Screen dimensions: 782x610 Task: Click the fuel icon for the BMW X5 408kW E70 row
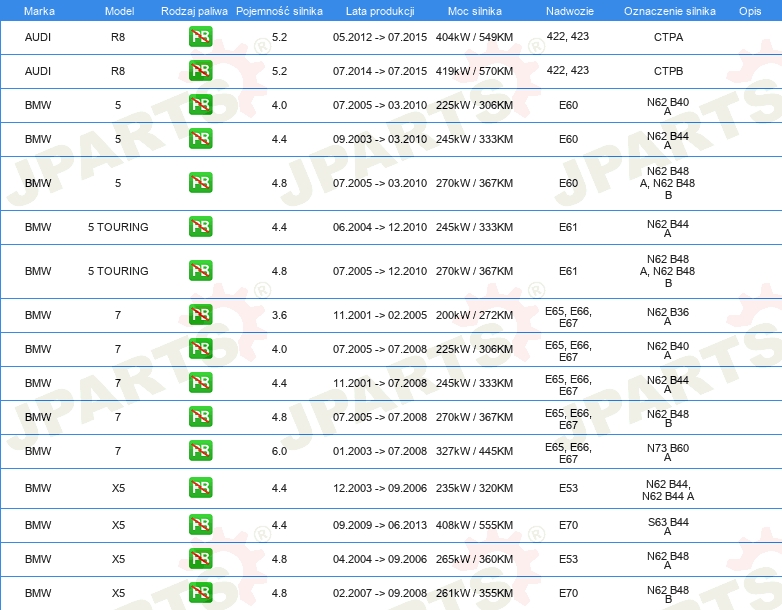click(x=200, y=524)
